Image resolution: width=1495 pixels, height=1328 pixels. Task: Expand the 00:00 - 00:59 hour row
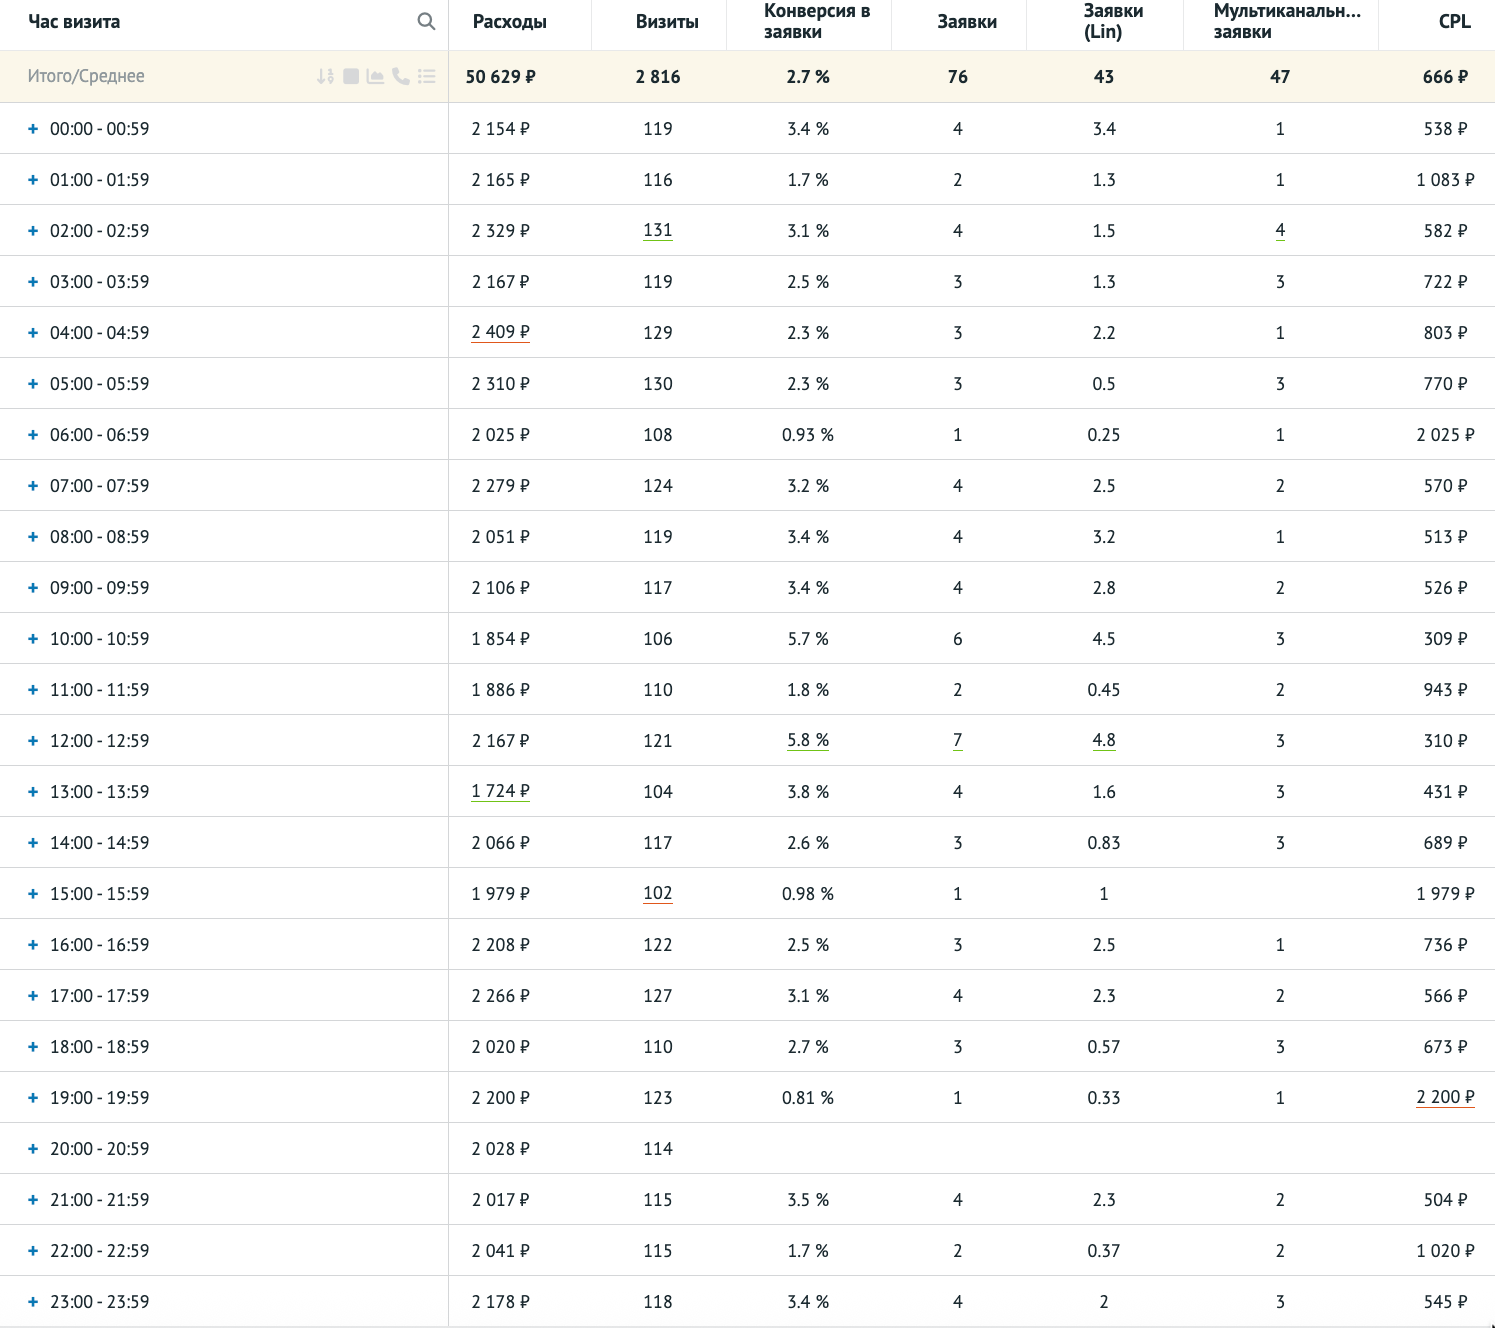[x=33, y=129]
